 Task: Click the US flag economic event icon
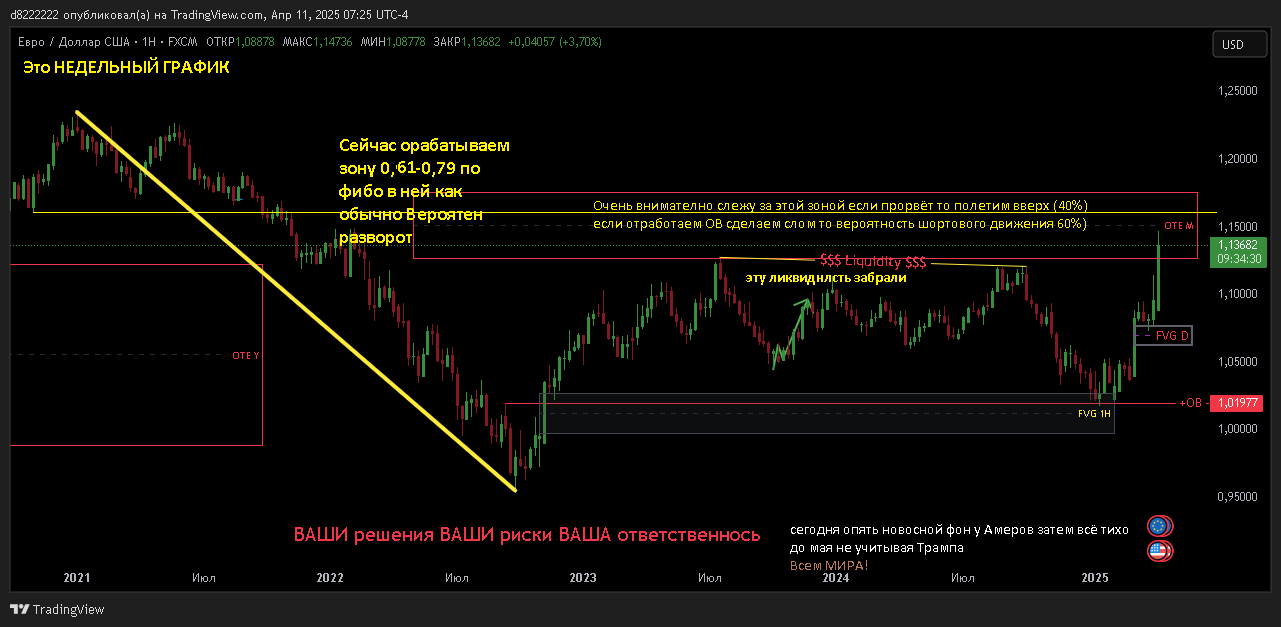click(1160, 550)
